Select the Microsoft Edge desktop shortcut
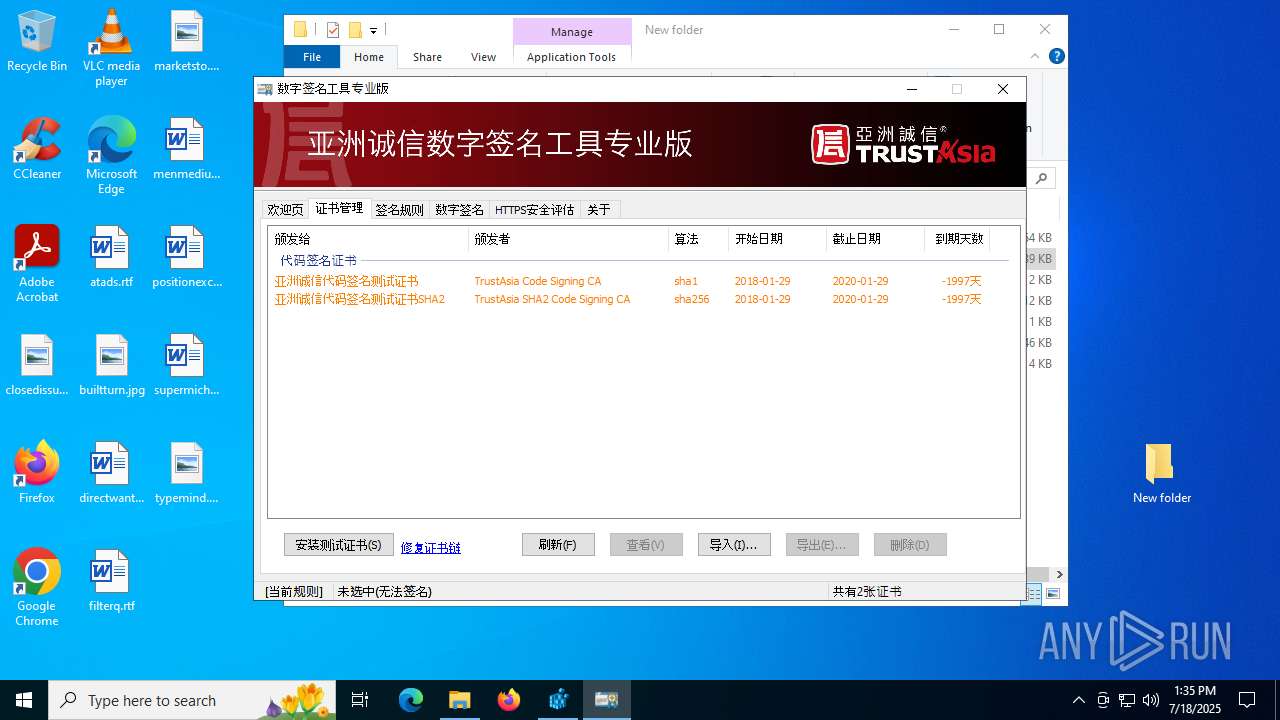 [x=111, y=156]
